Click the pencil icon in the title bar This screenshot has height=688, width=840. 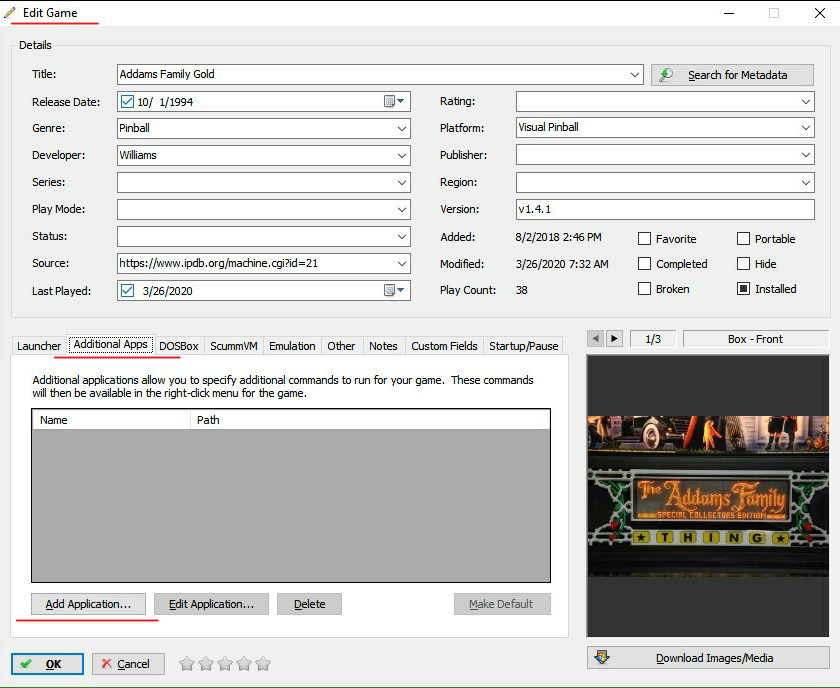click(10, 12)
